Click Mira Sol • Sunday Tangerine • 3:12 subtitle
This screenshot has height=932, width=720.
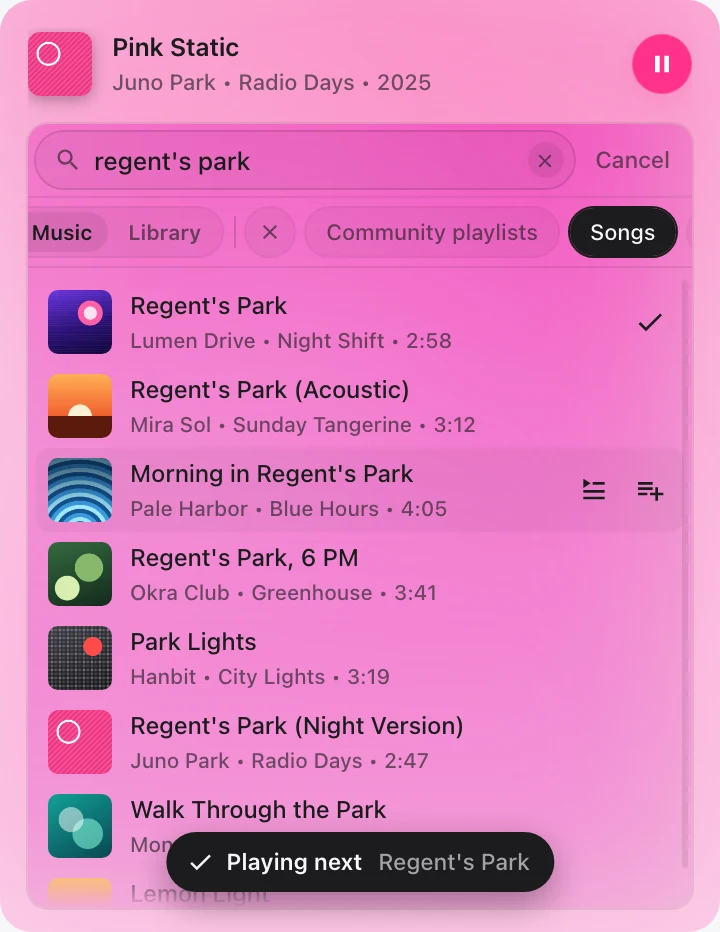point(303,424)
